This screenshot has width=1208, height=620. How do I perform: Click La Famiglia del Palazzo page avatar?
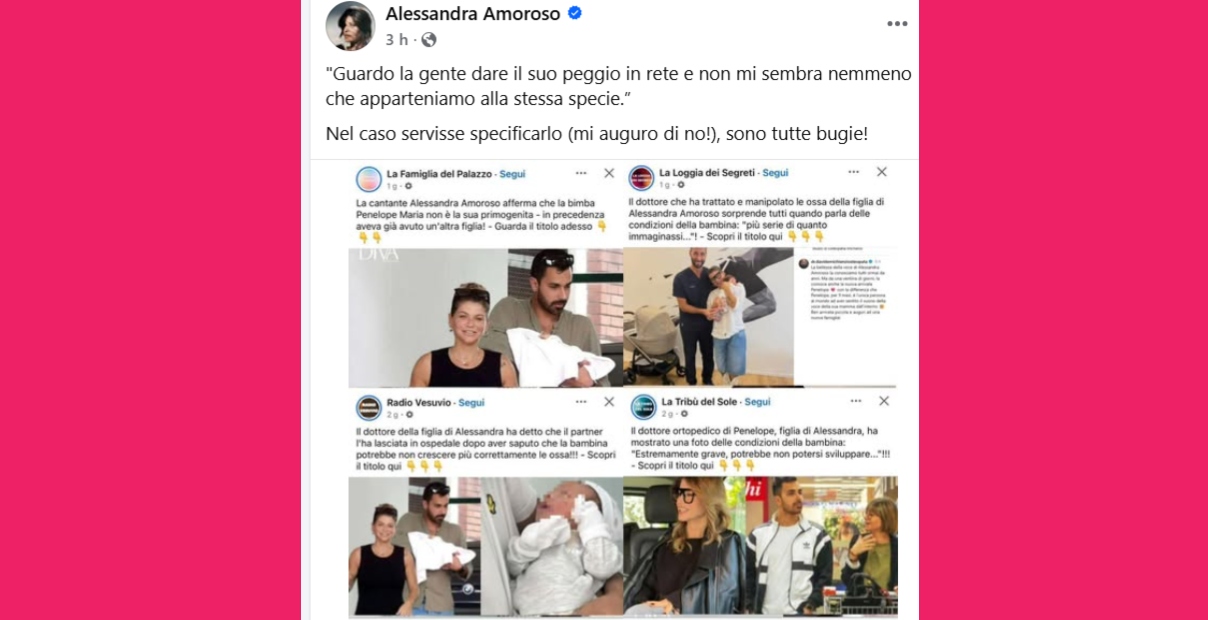click(369, 179)
